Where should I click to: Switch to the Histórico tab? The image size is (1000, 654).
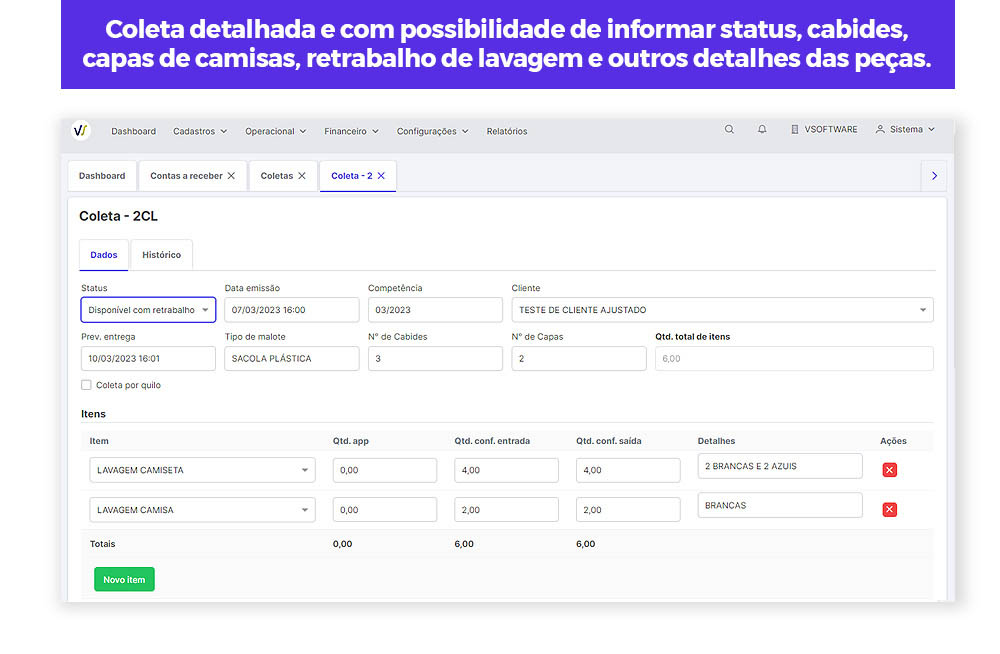pyautogui.click(x=161, y=254)
